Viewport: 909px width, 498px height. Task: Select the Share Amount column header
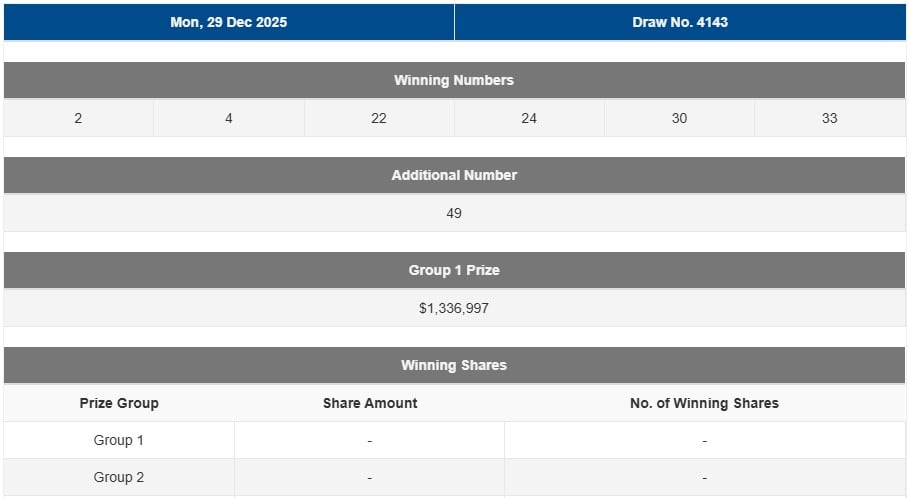370,403
